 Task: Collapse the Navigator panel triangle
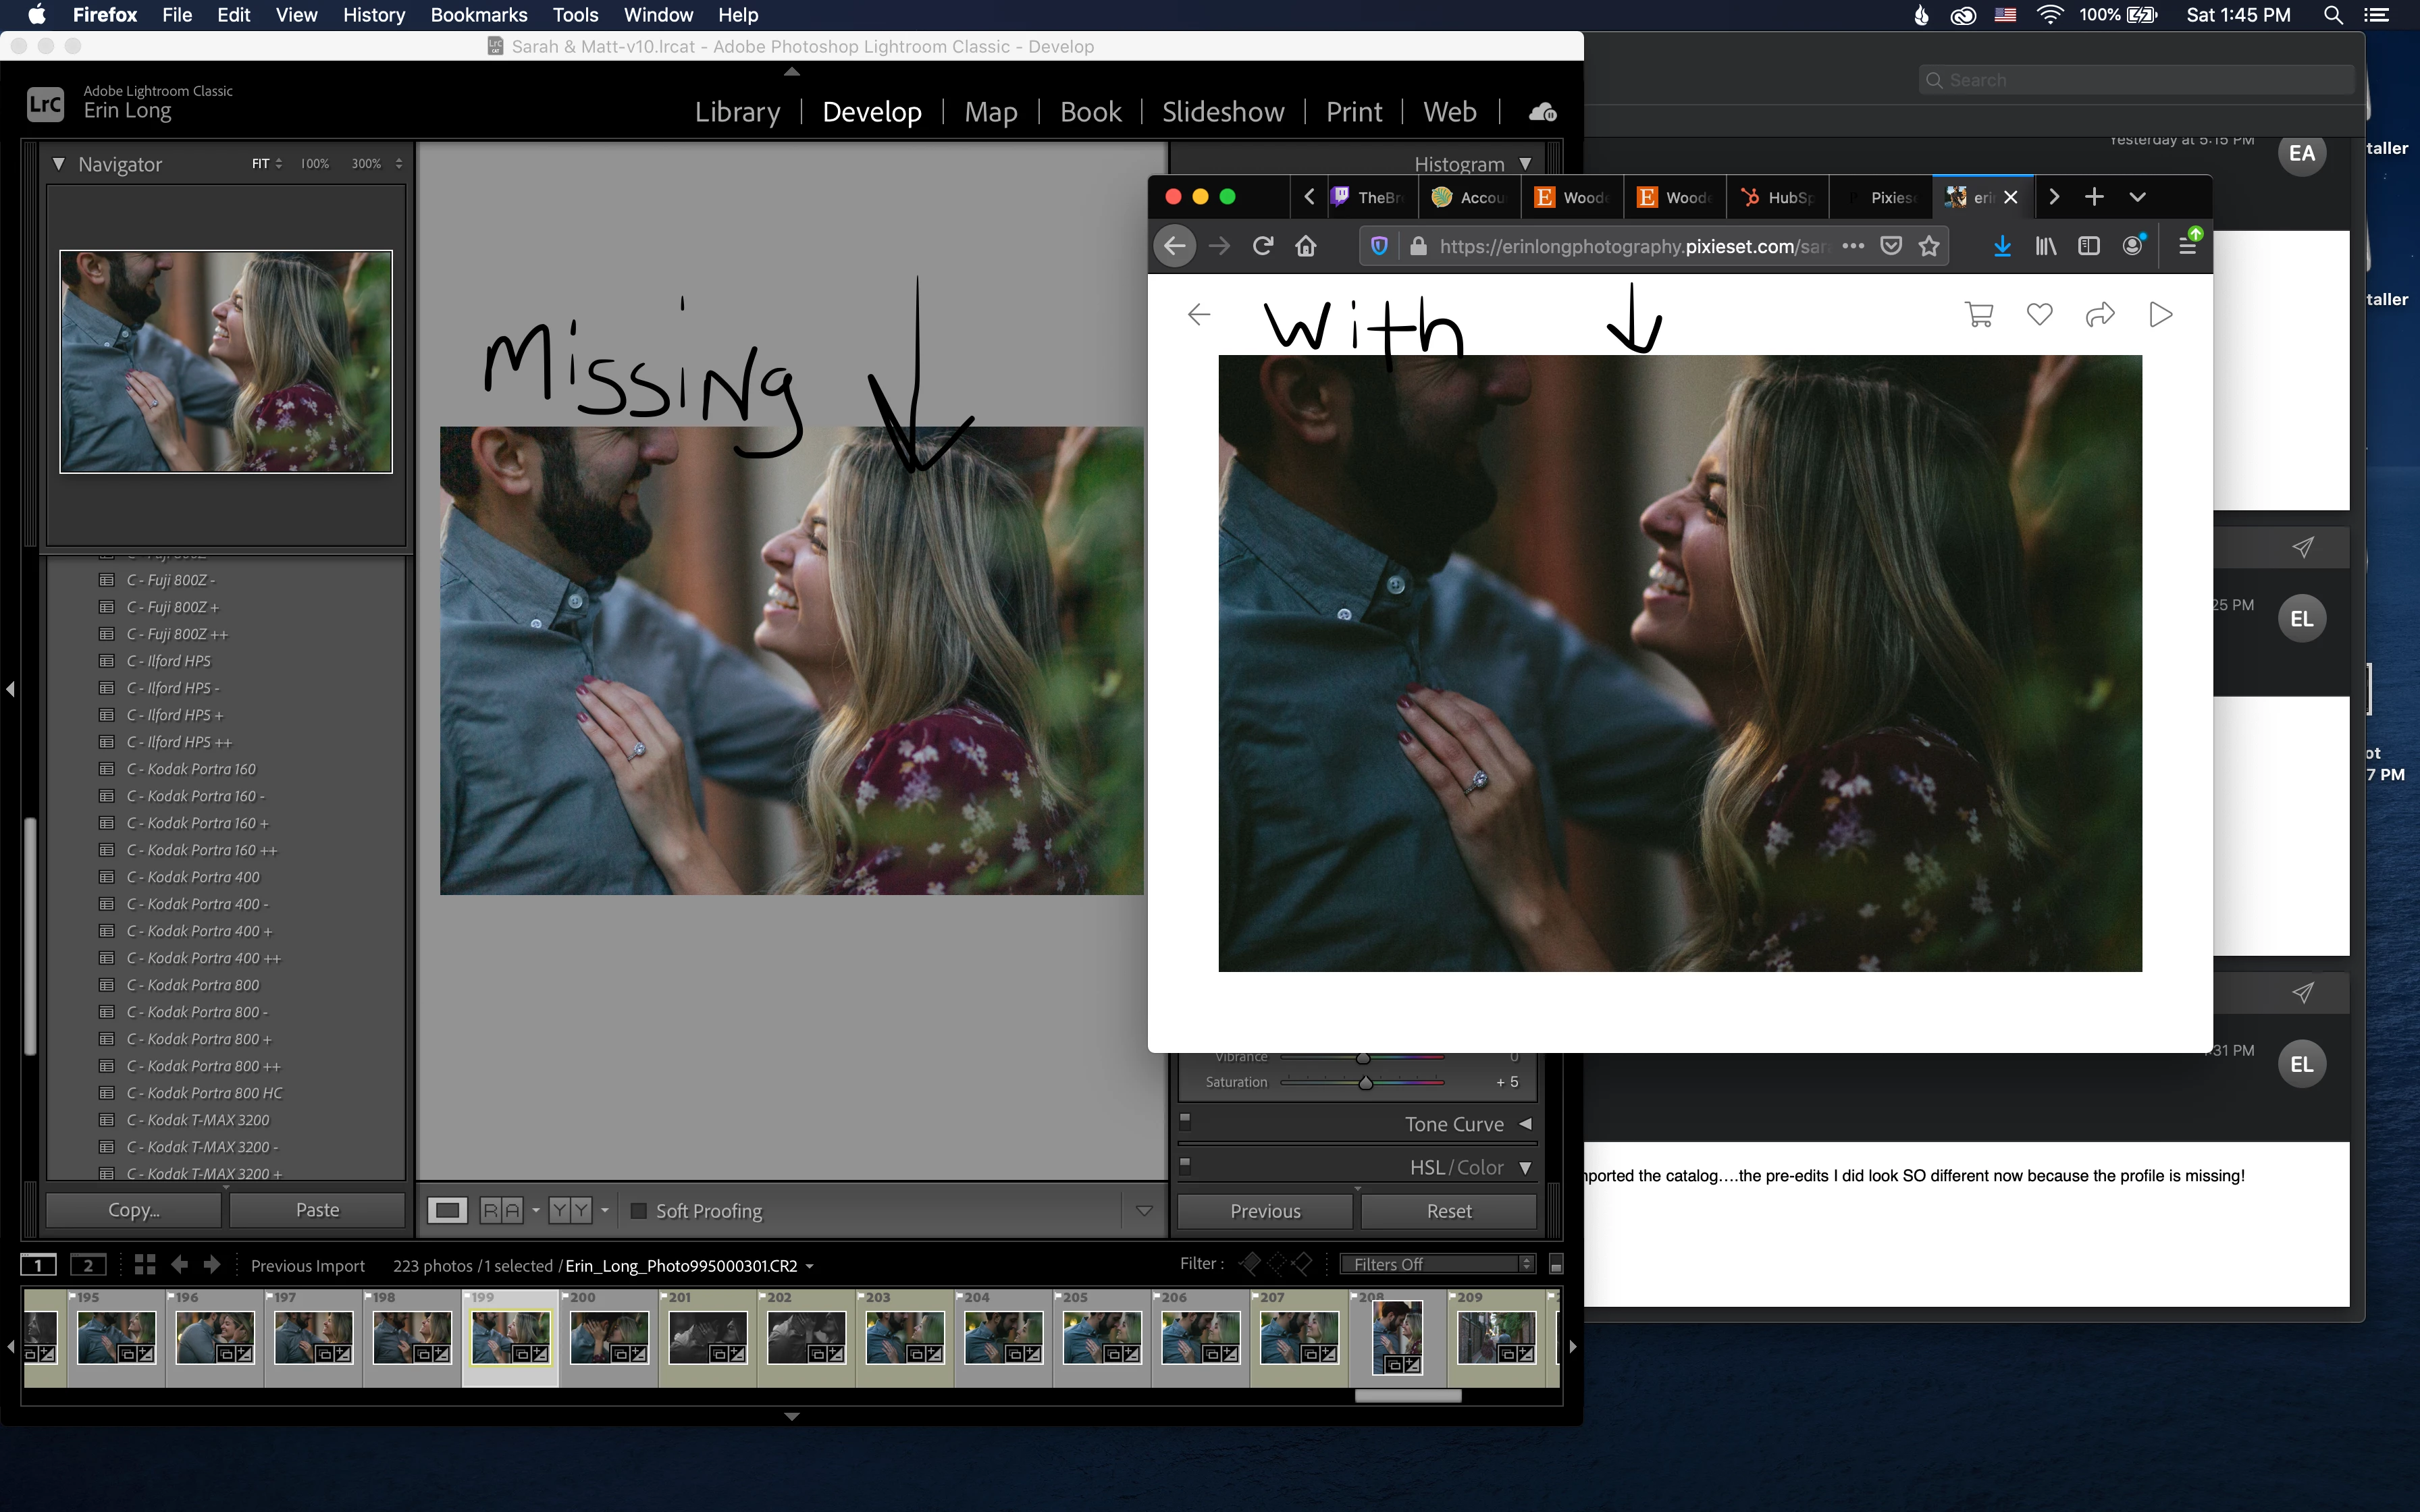coord(59,164)
